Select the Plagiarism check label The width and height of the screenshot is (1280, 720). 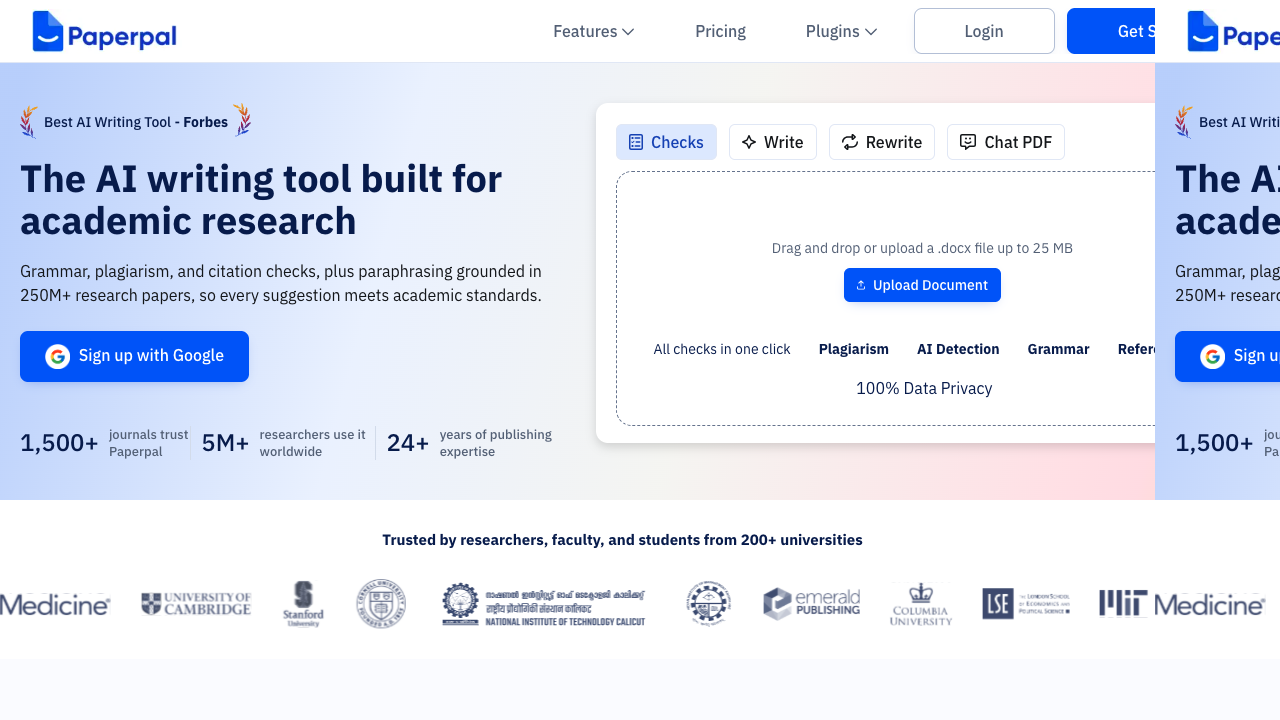(854, 349)
